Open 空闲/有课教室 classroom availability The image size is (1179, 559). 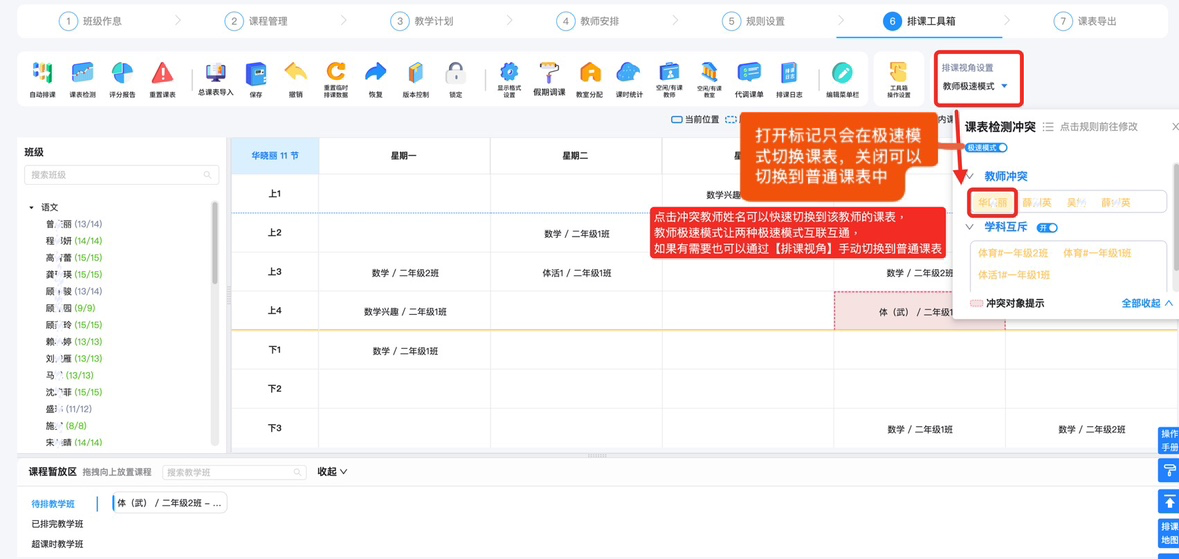point(708,79)
